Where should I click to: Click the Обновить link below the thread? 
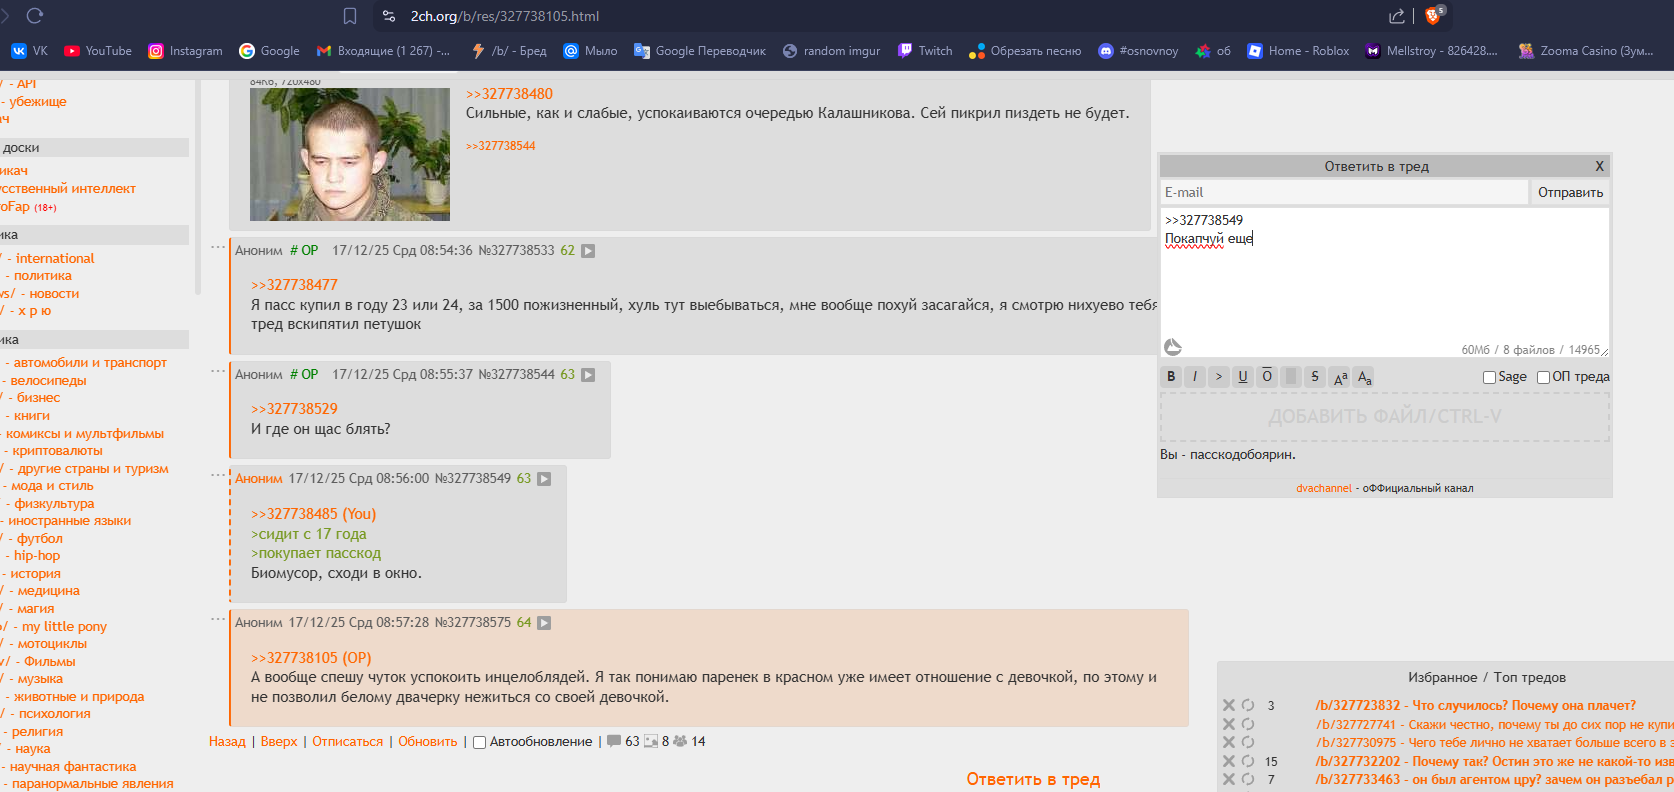[x=428, y=742]
